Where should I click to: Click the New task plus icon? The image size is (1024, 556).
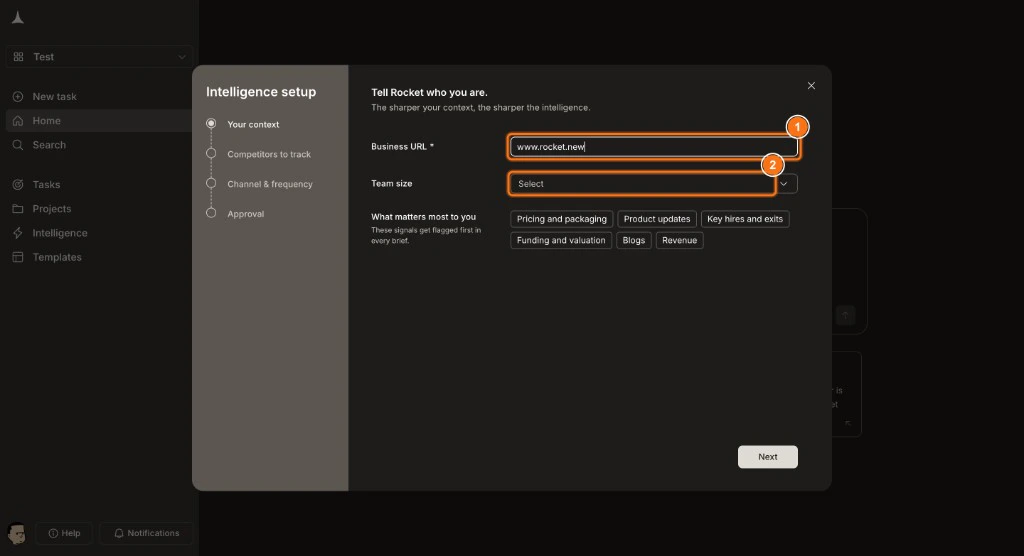click(x=18, y=97)
